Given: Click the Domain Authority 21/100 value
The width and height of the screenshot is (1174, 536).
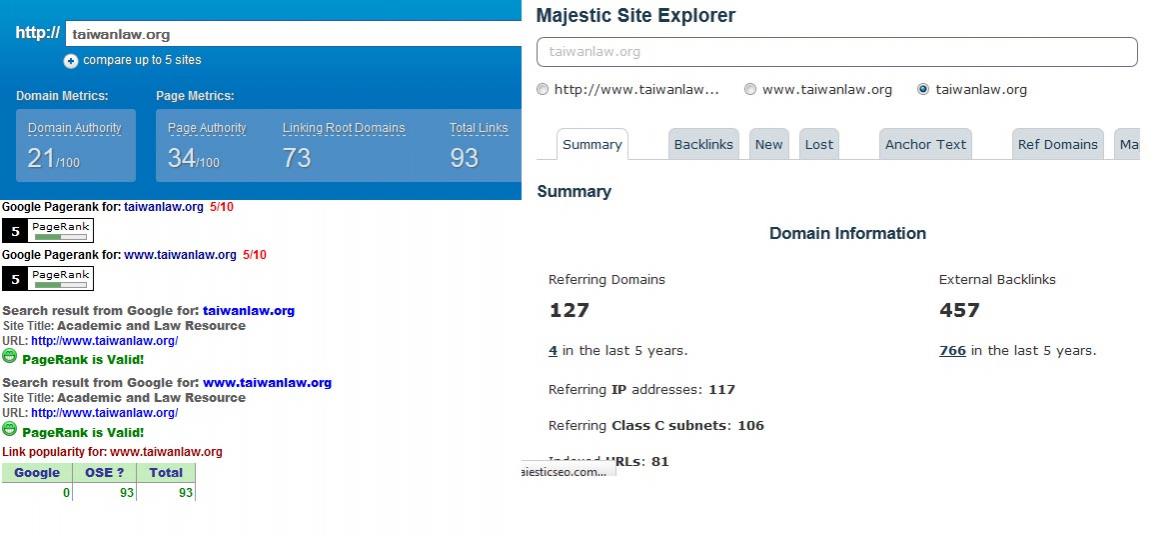Looking at the screenshot, I should (x=53, y=158).
